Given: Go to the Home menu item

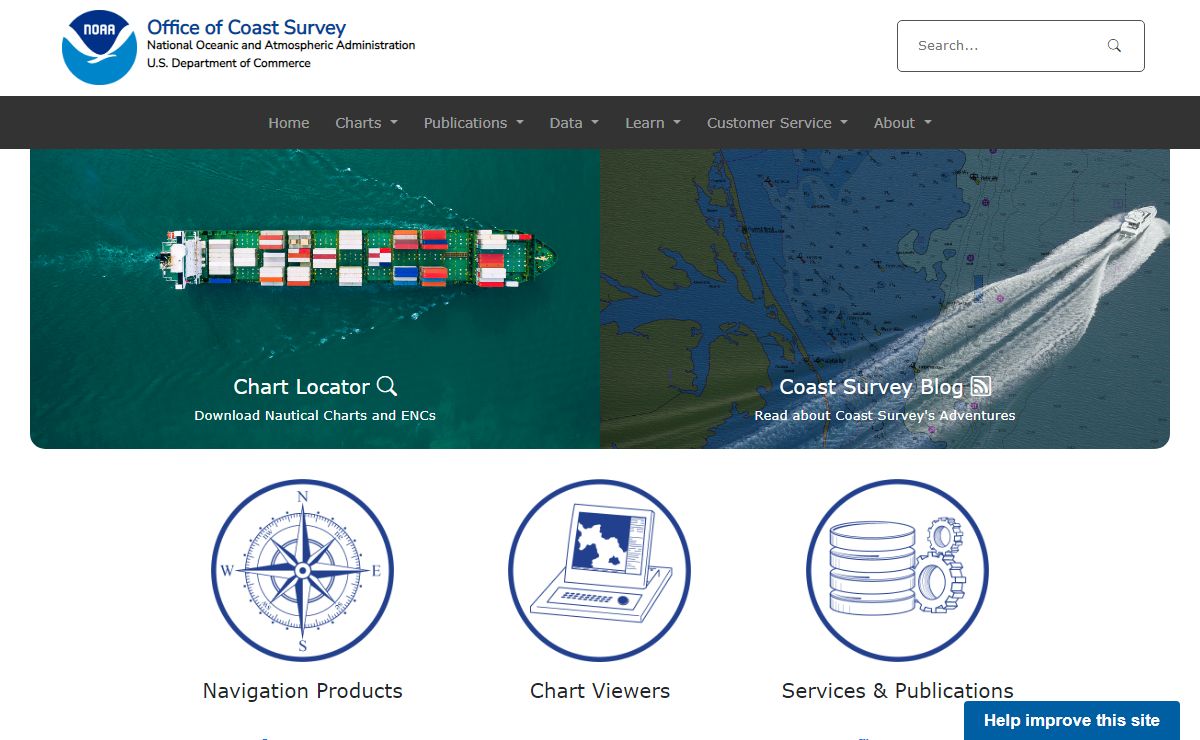Looking at the screenshot, I should (289, 123).
